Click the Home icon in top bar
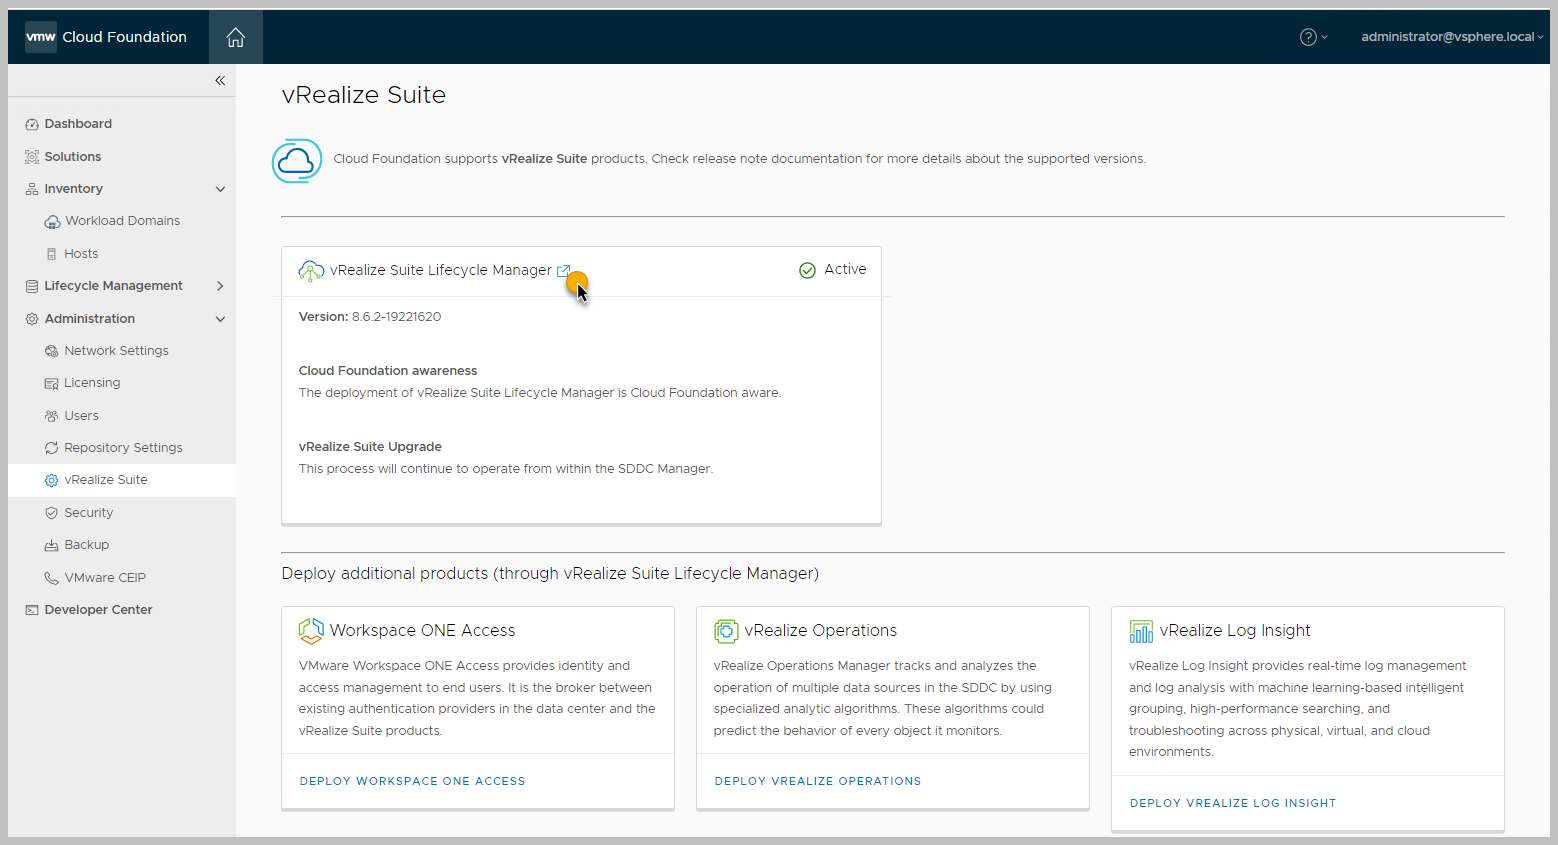This screenshot has height=845, width=1558. tap(235, 37)
